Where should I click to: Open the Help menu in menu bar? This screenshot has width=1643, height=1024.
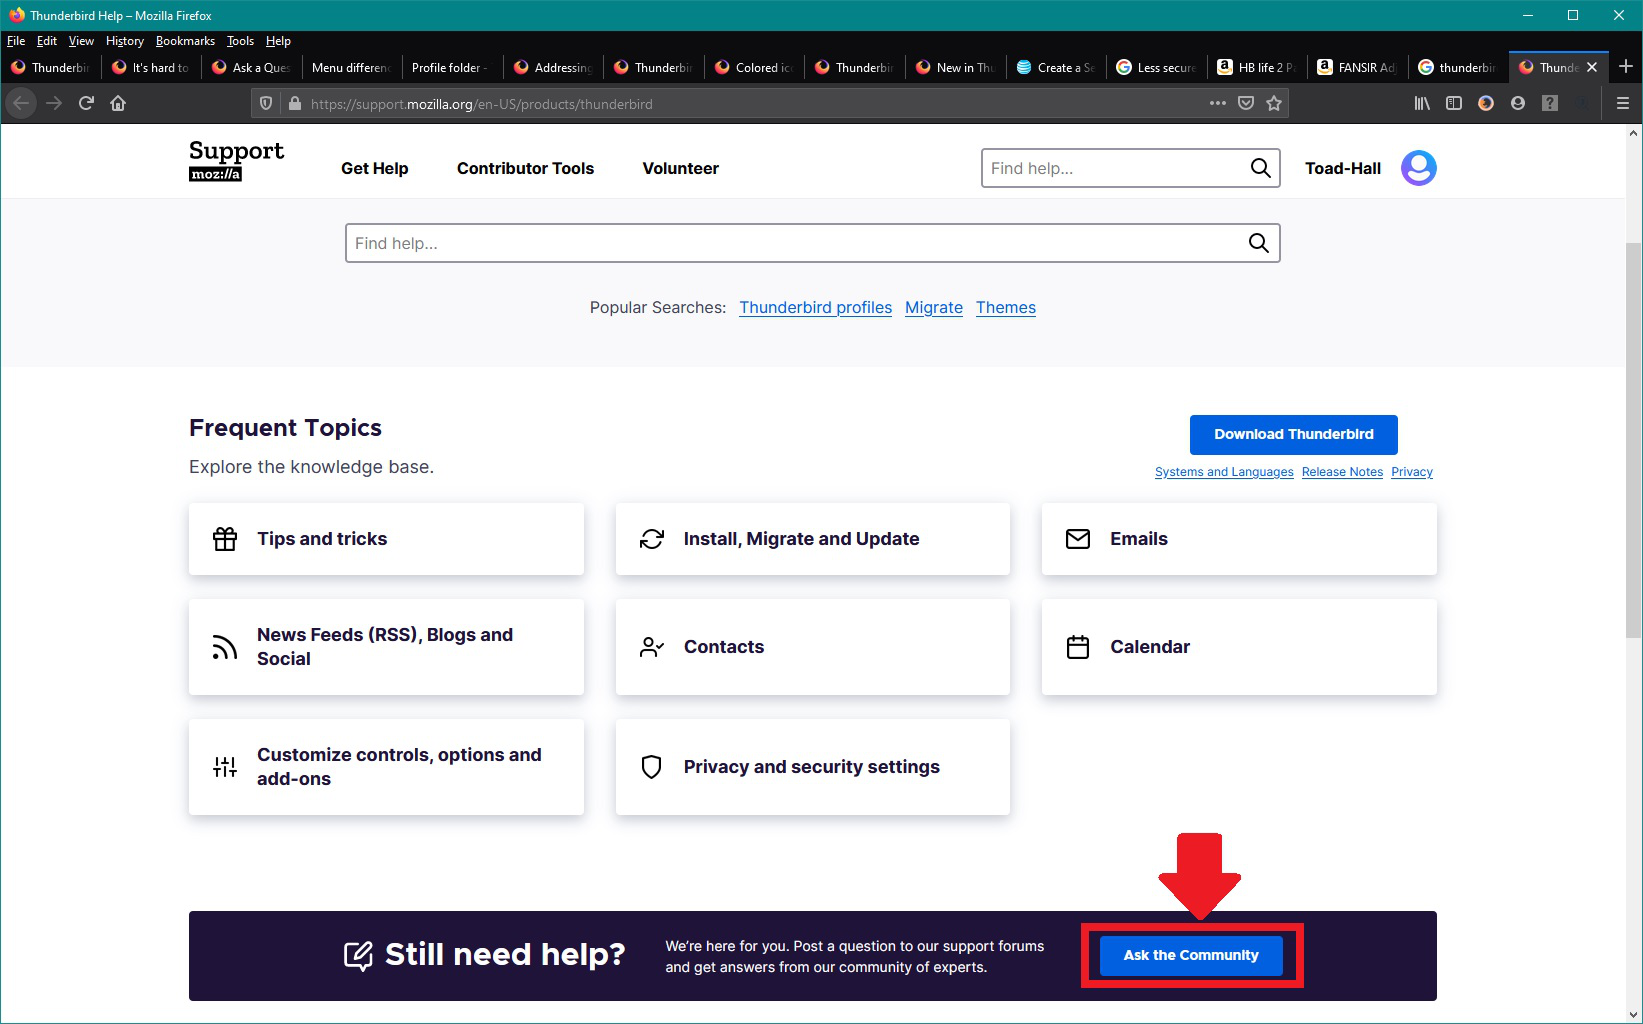[278, 41]
